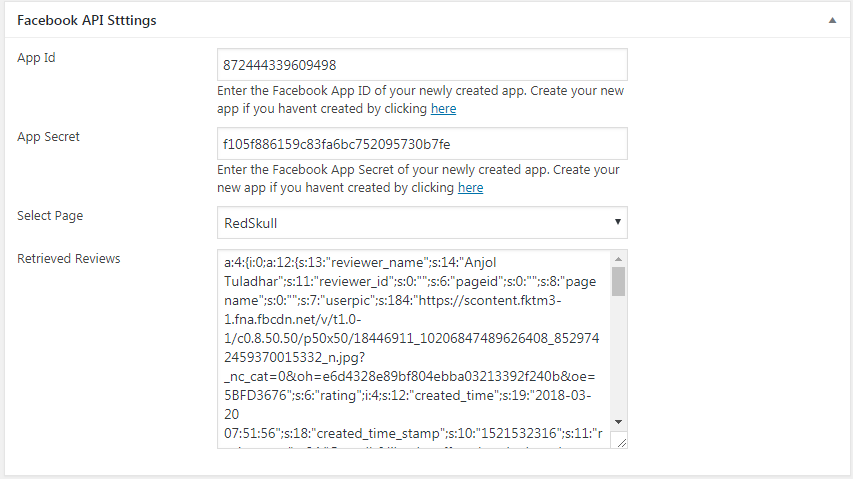The image size is (853, 479).
Task: Open the Select Page dropdown showing RedSkull
Action: point(421,222)
